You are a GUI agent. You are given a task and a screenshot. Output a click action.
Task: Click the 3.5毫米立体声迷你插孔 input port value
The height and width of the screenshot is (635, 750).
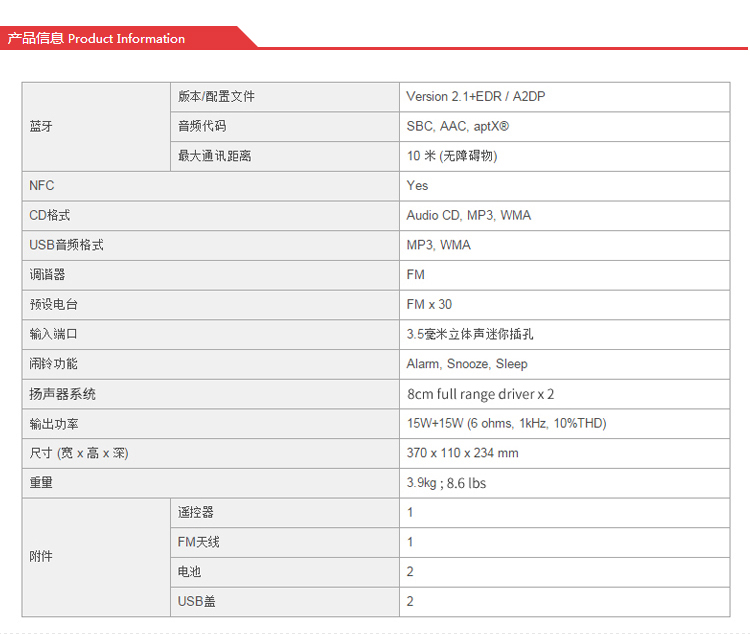[476, 335]
